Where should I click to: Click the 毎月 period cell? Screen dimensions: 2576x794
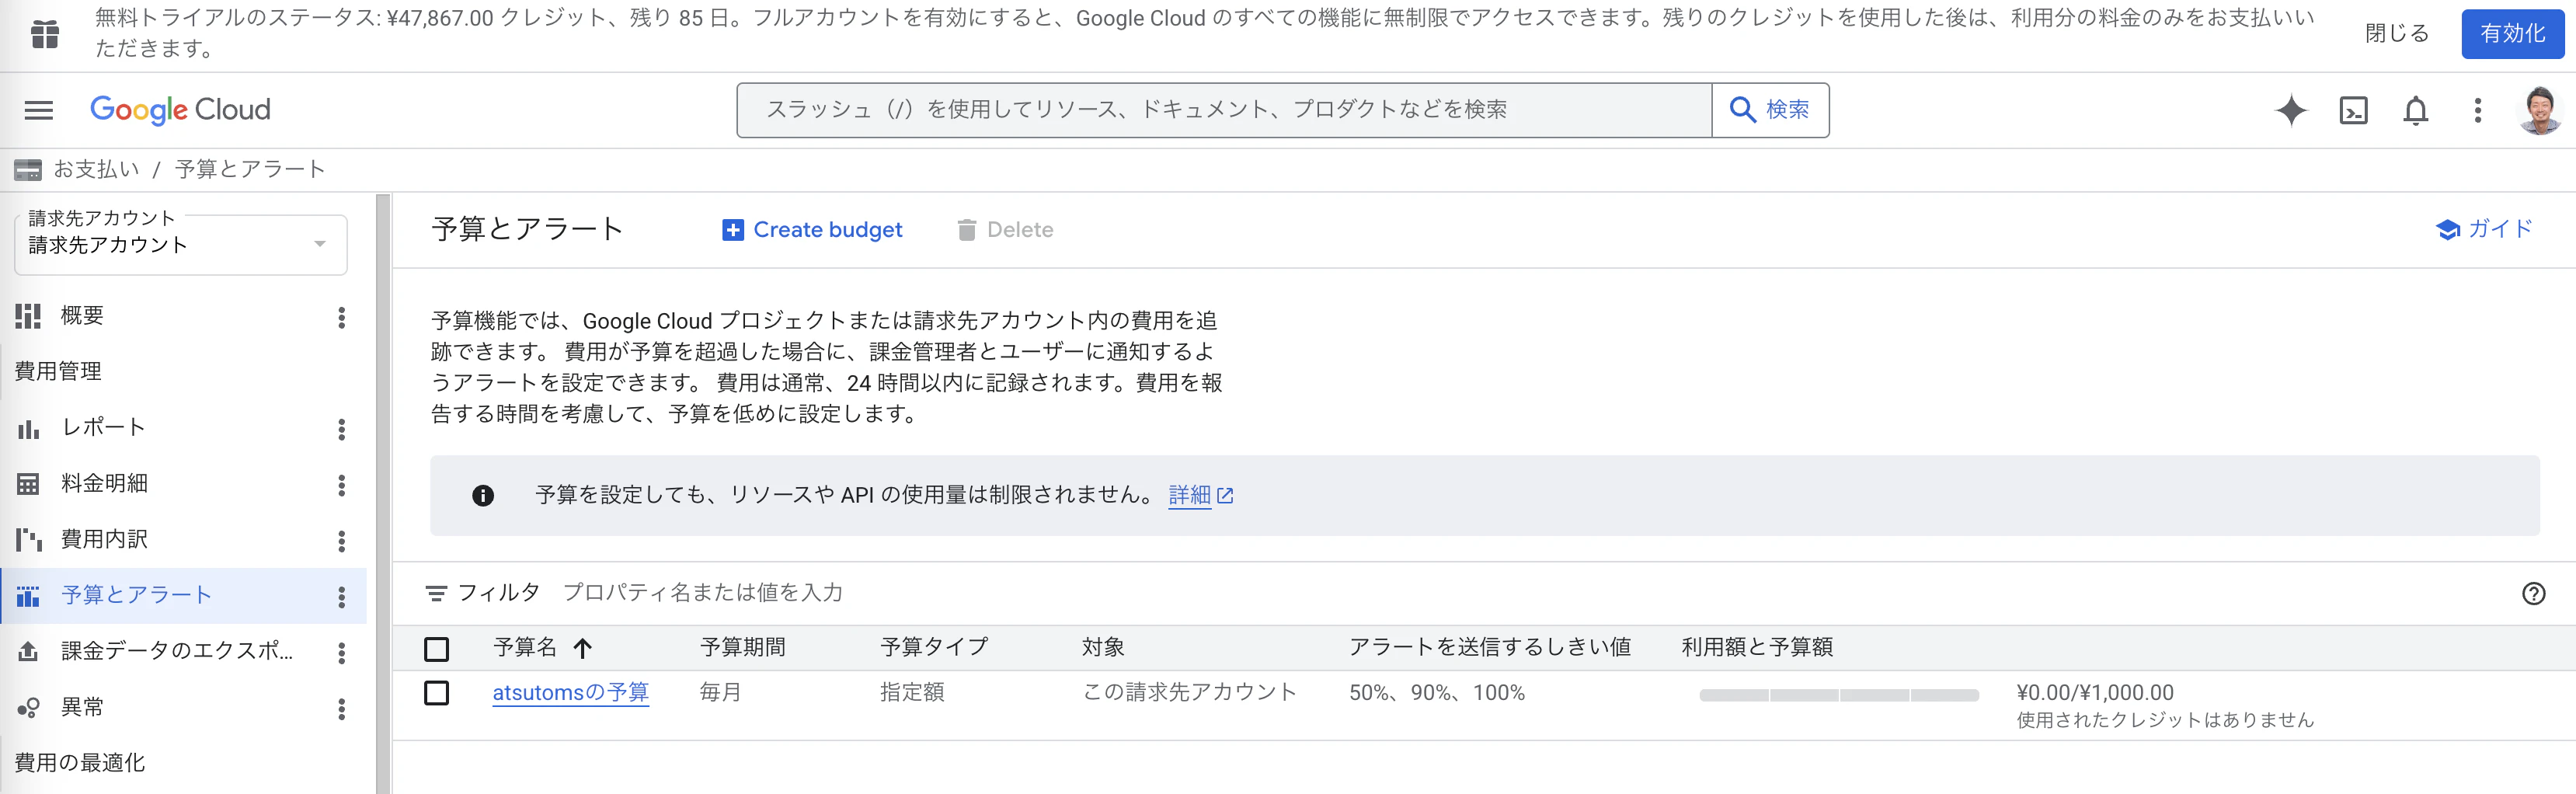[x=720, y=693]
